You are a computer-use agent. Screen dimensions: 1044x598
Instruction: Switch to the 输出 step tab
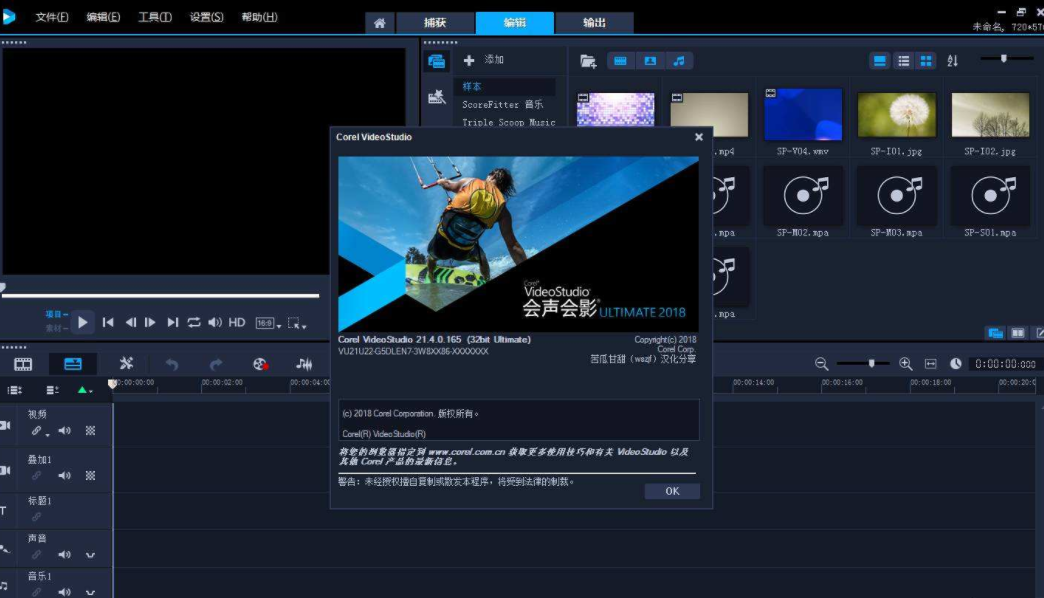click(x=594, y=23)
